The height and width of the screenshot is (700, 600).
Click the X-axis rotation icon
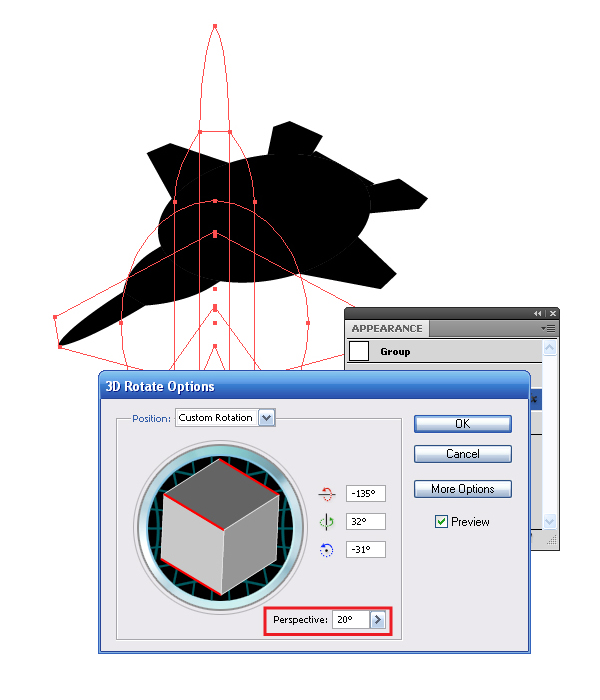(327, 494)
